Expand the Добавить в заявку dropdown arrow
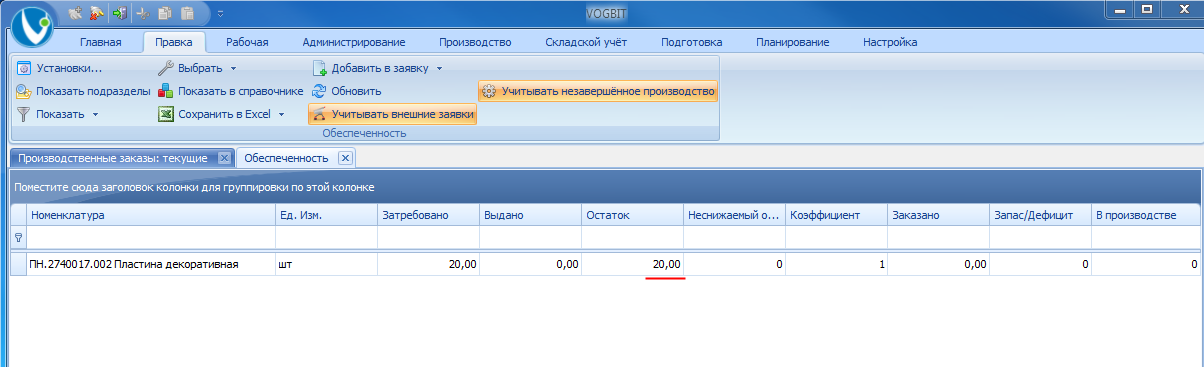Viewport: 1204px width, 367px height. click(x=439, y=68)
